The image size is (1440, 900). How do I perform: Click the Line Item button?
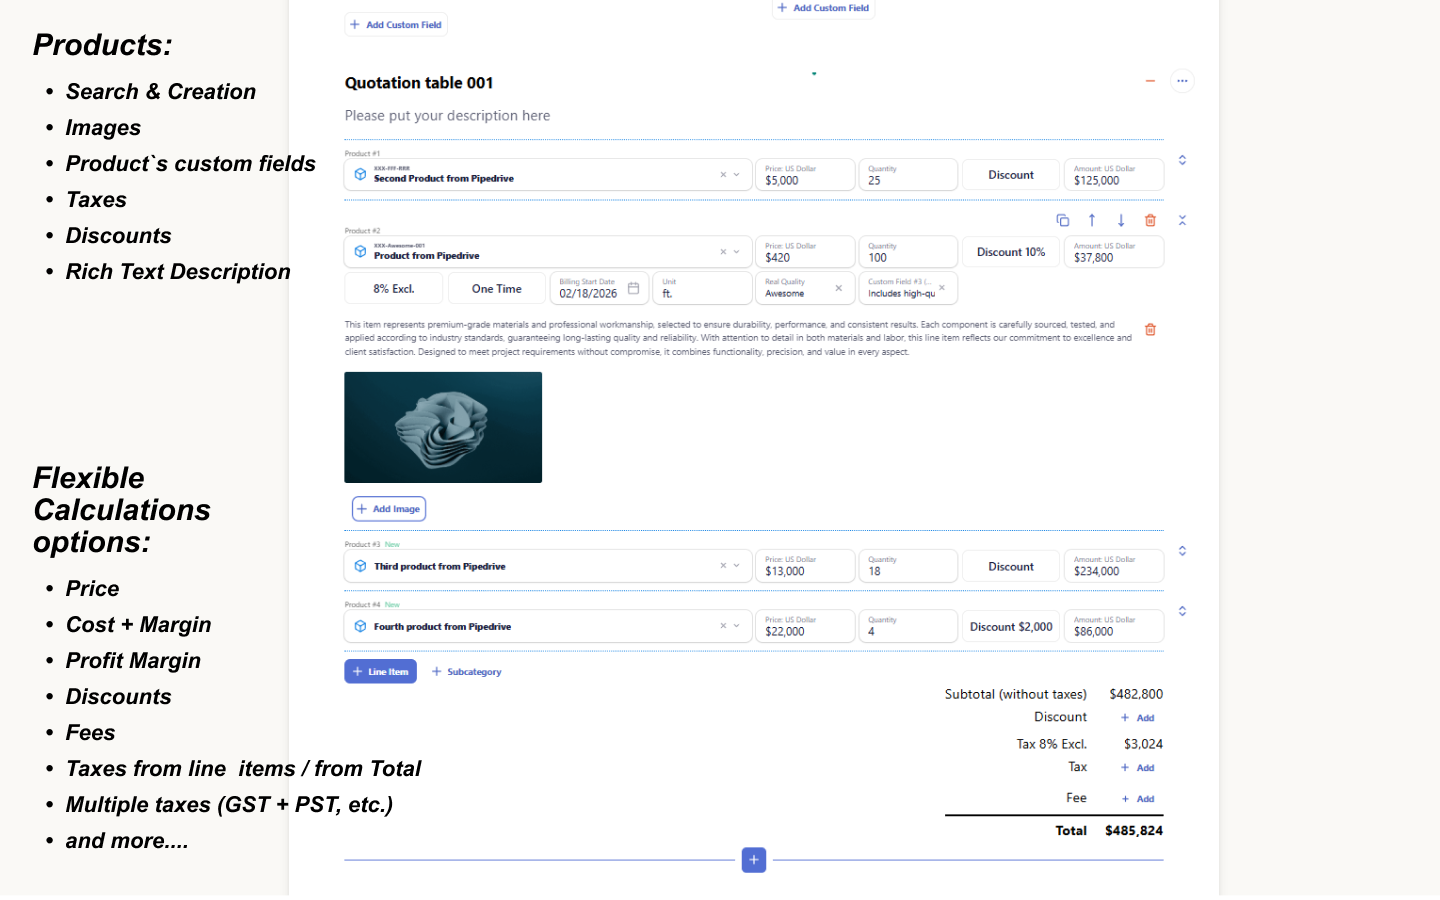click(380, 671)
